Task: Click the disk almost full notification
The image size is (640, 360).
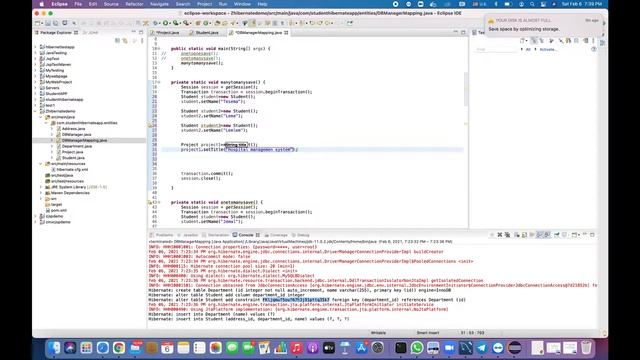Action: tap(543, 24)
